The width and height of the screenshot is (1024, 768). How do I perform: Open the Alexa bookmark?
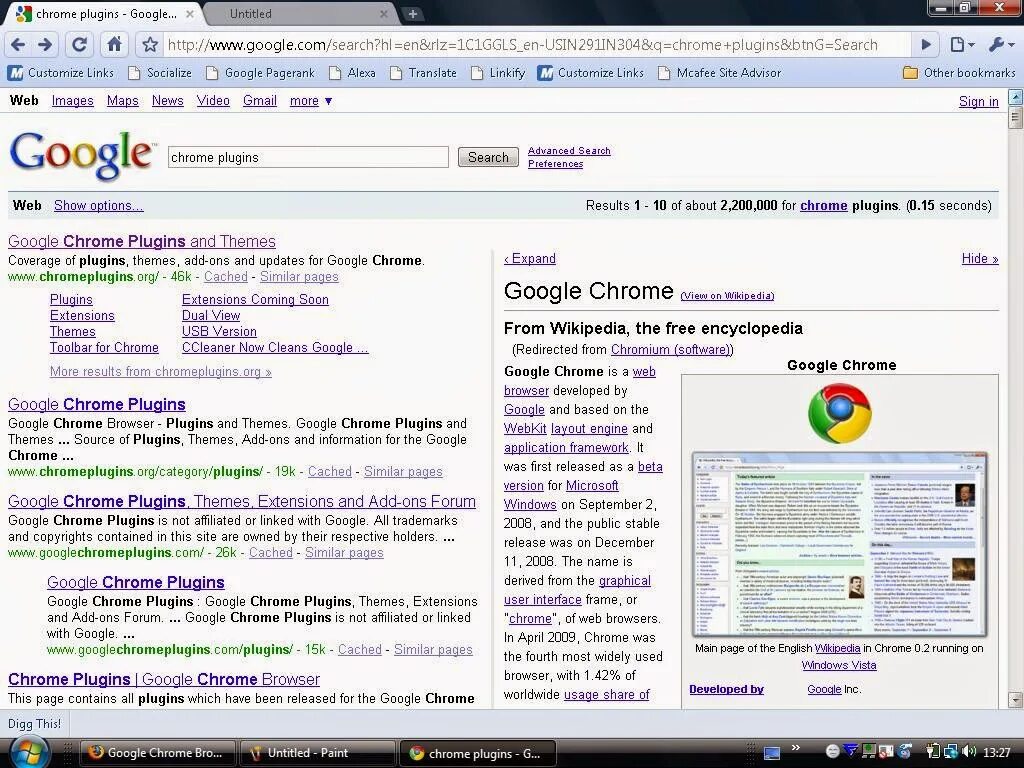point(353,72)
